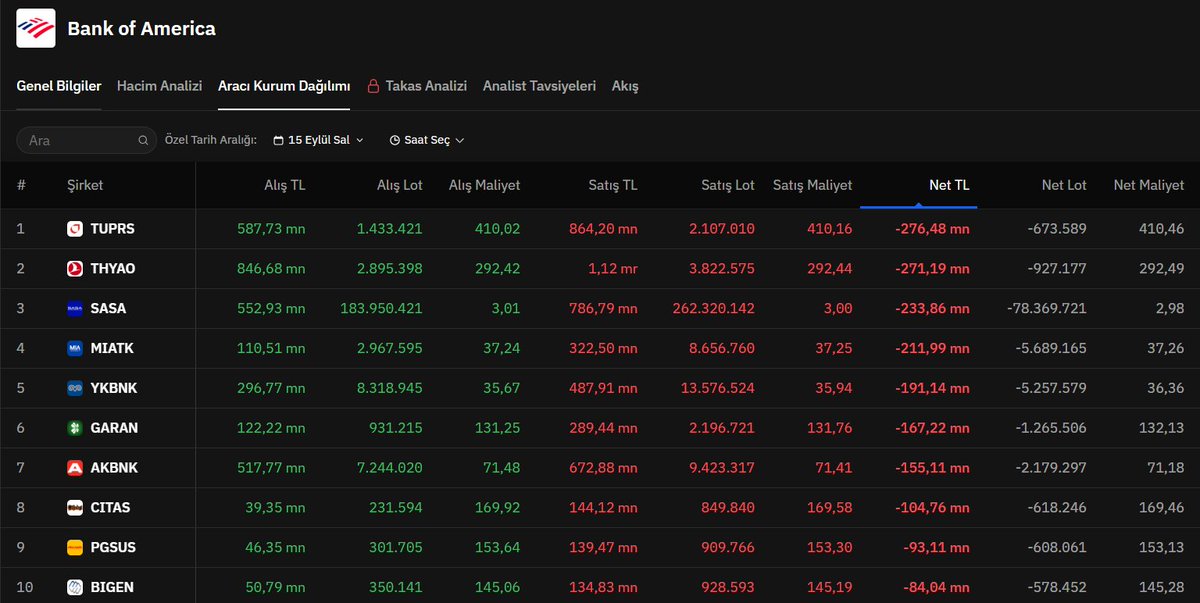Click the -84,04 mn Net TL value
The height and width of the screenshot is (603, 1200).
[936, 587]
